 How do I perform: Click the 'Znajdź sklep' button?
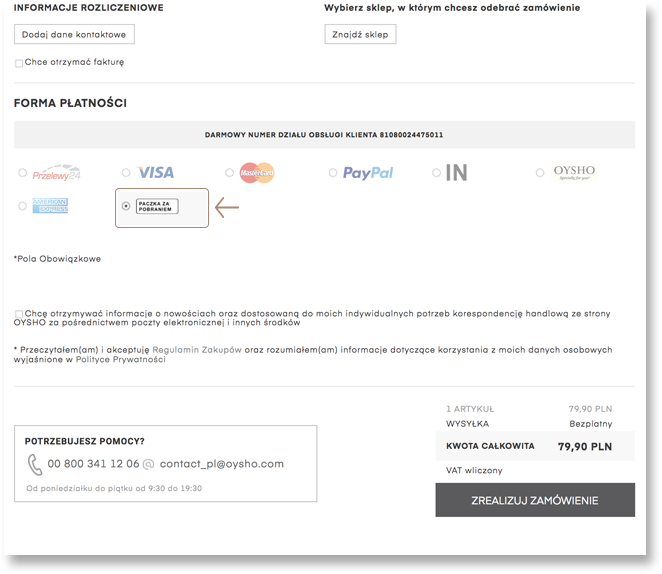[360, 34]
